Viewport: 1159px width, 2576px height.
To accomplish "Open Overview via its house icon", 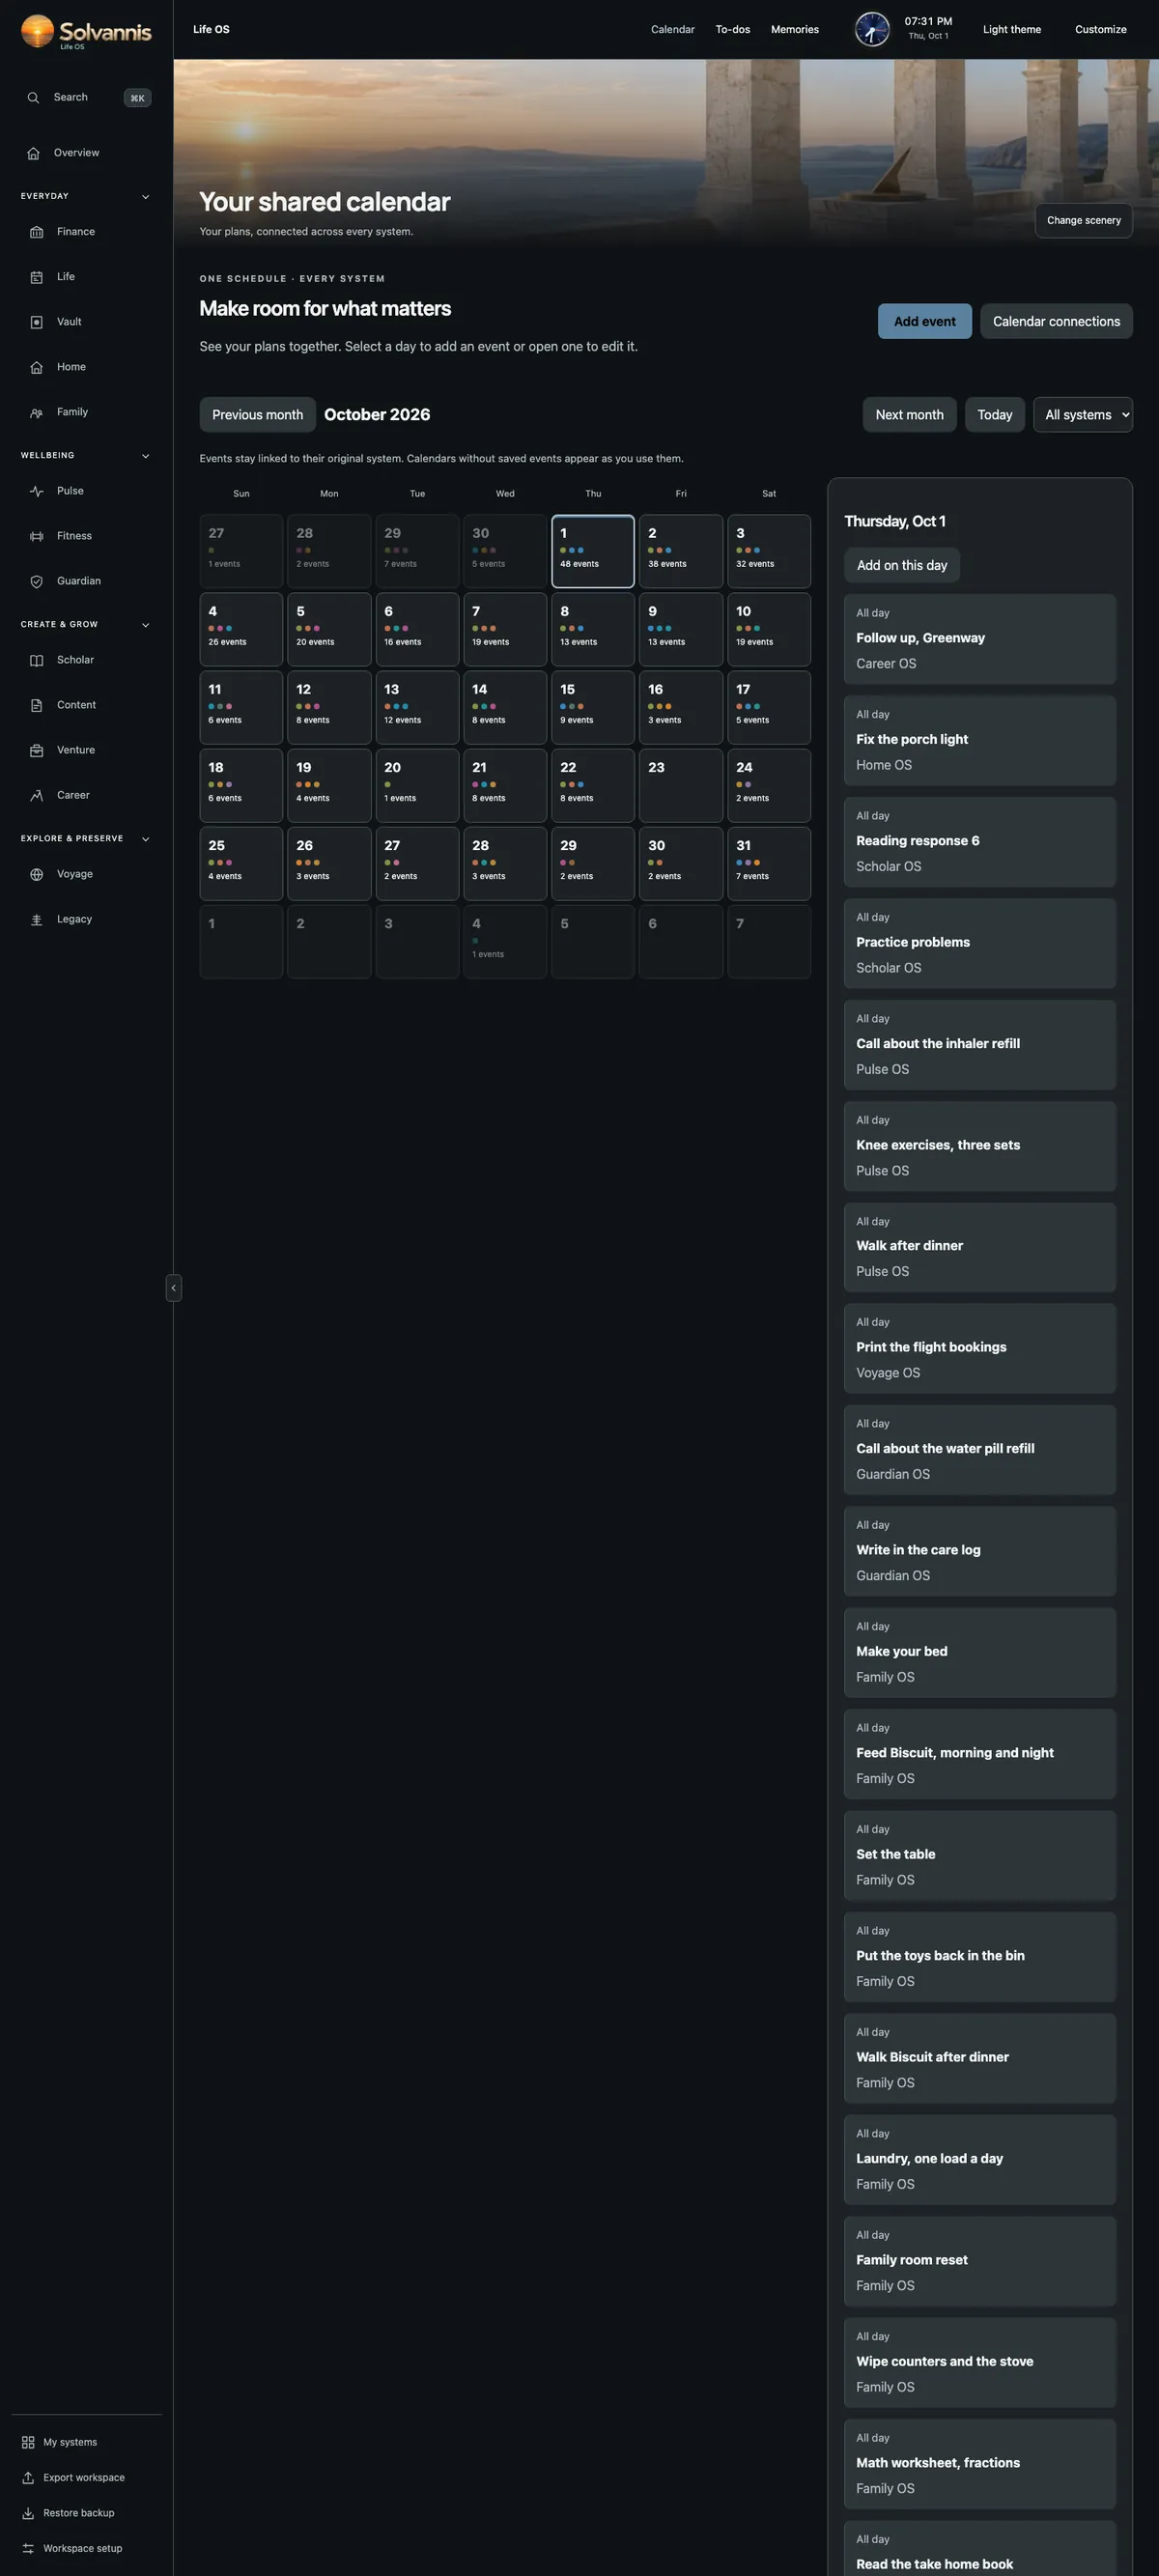I will pos(33,153).
